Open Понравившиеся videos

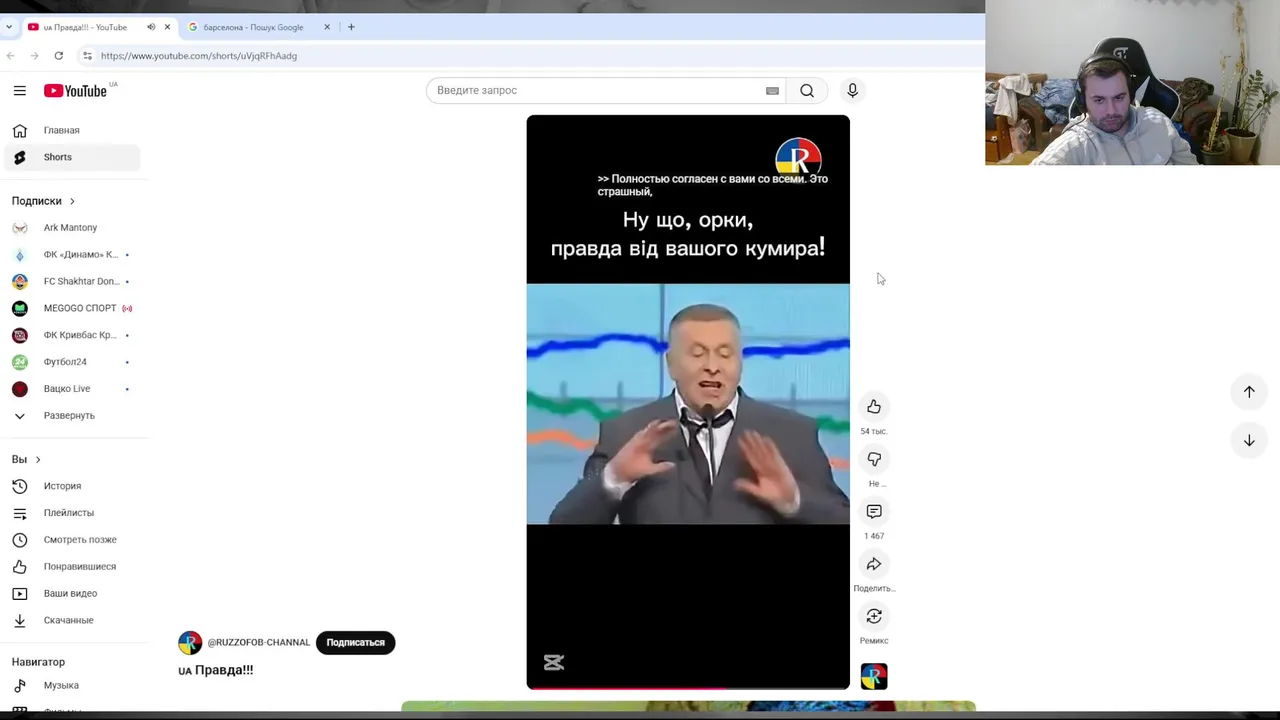click(72, 566)
